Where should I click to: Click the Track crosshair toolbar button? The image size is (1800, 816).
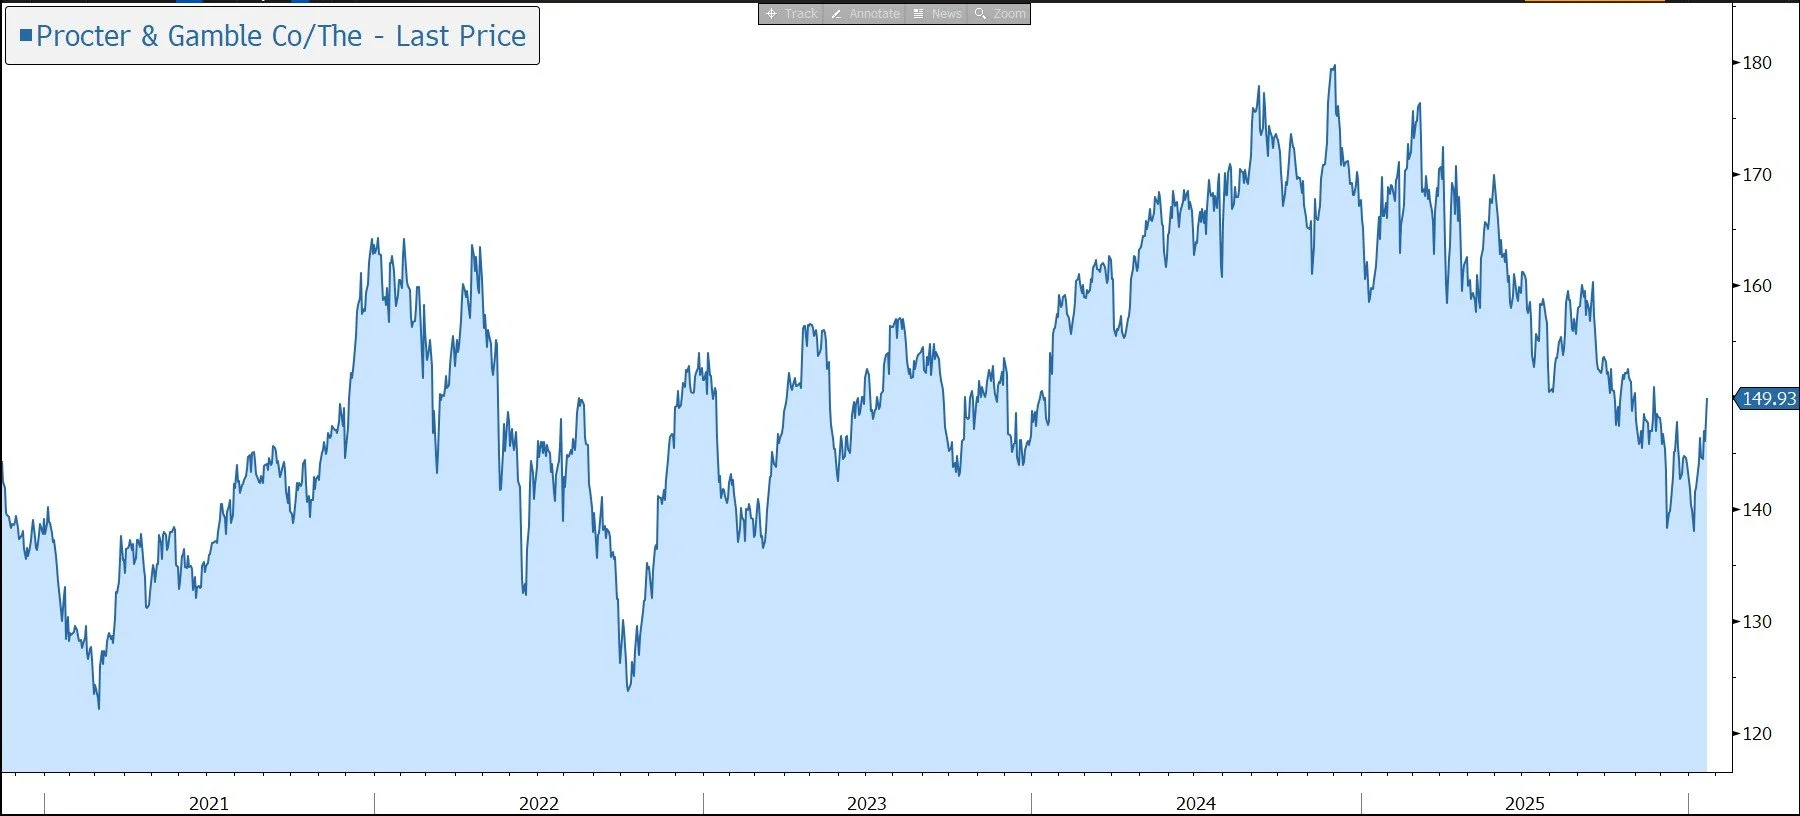pyautogui.click(x=791, y=14)
